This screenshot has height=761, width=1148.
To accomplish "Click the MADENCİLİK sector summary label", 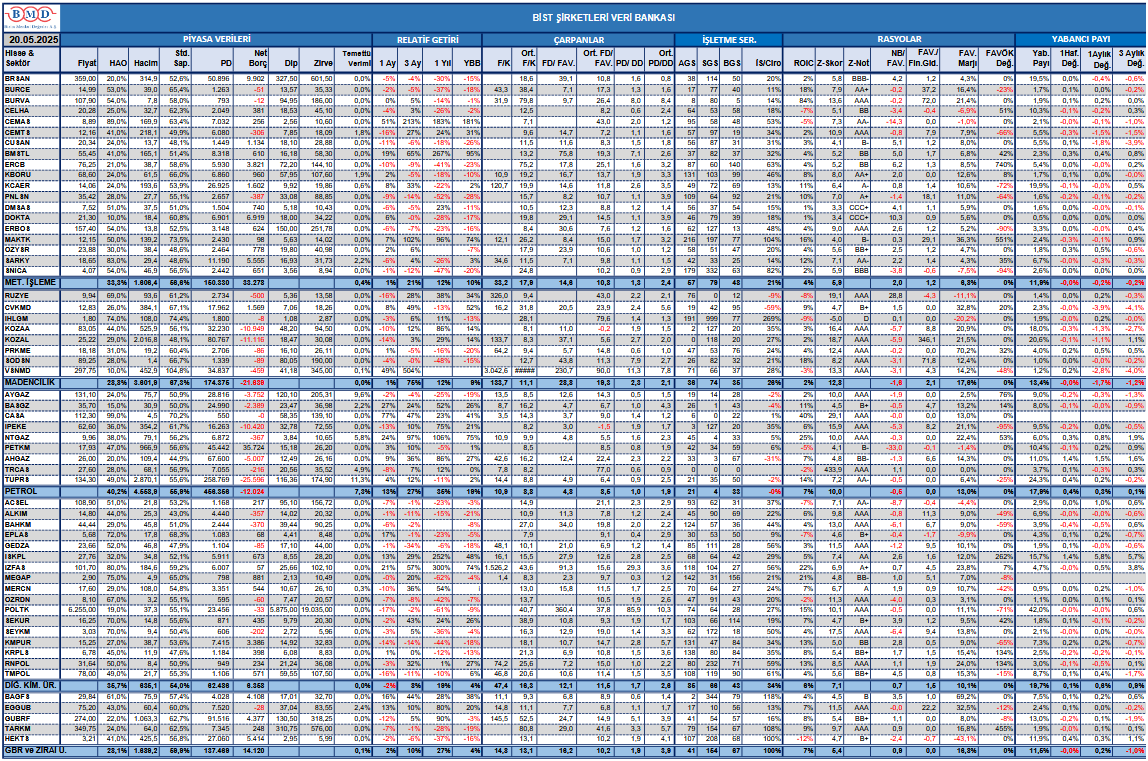I will point(31,383).
